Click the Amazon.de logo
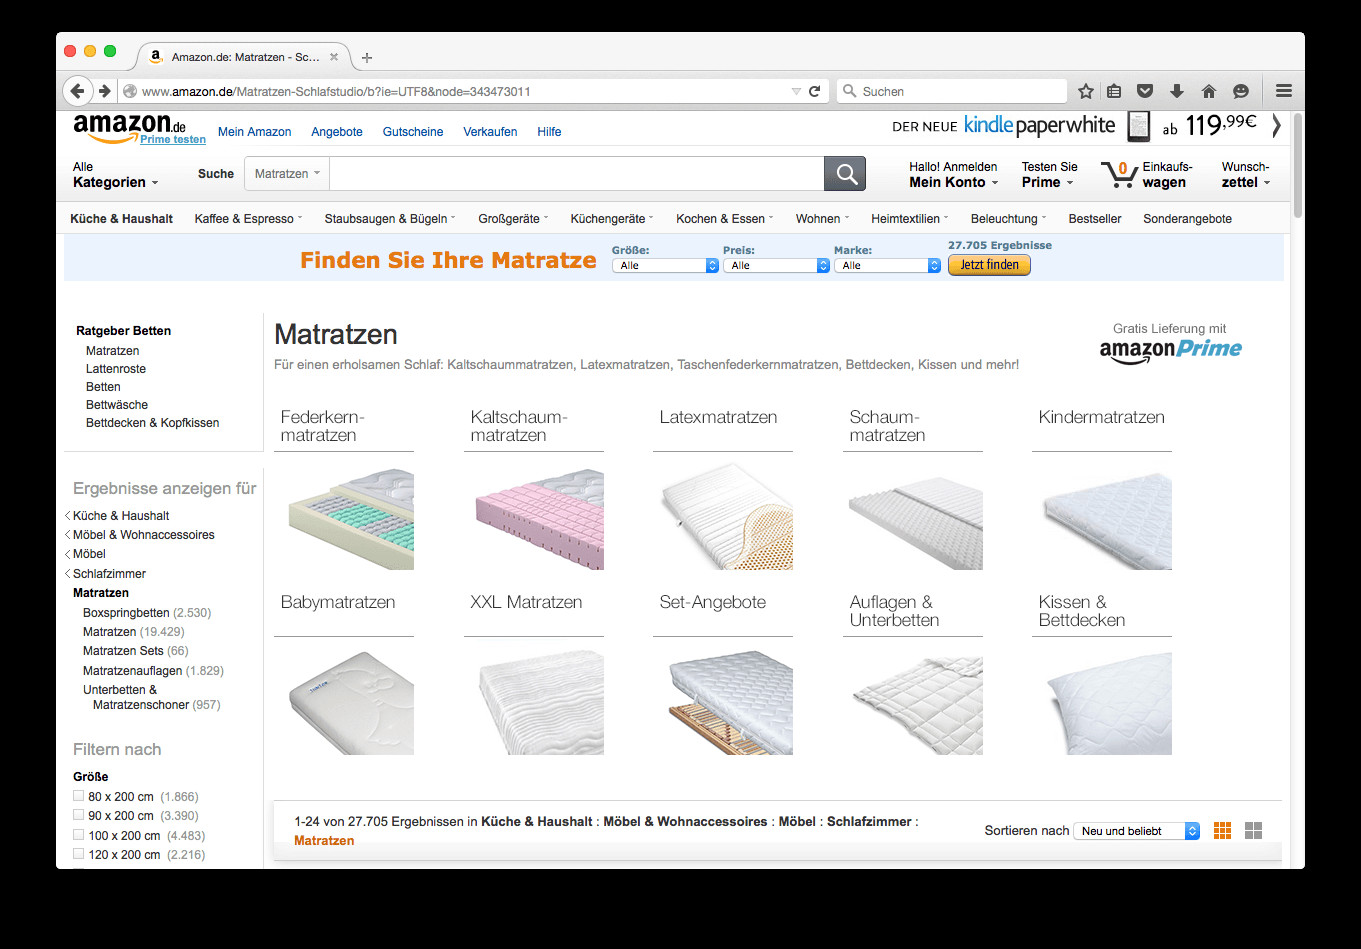The image size is (1361, 949). (130, 127)
